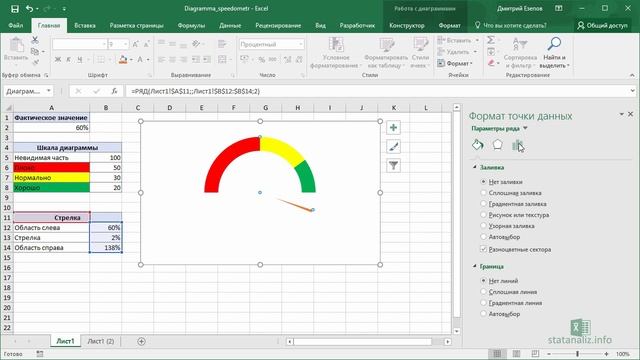The image size is (640, 360).
Task: Click the Undo arrow icon
Action: tap(29, 9)
